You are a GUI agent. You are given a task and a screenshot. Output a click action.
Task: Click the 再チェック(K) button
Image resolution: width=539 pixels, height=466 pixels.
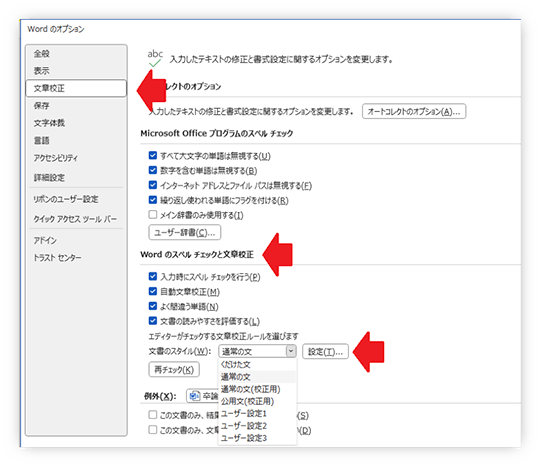[174, 370]
